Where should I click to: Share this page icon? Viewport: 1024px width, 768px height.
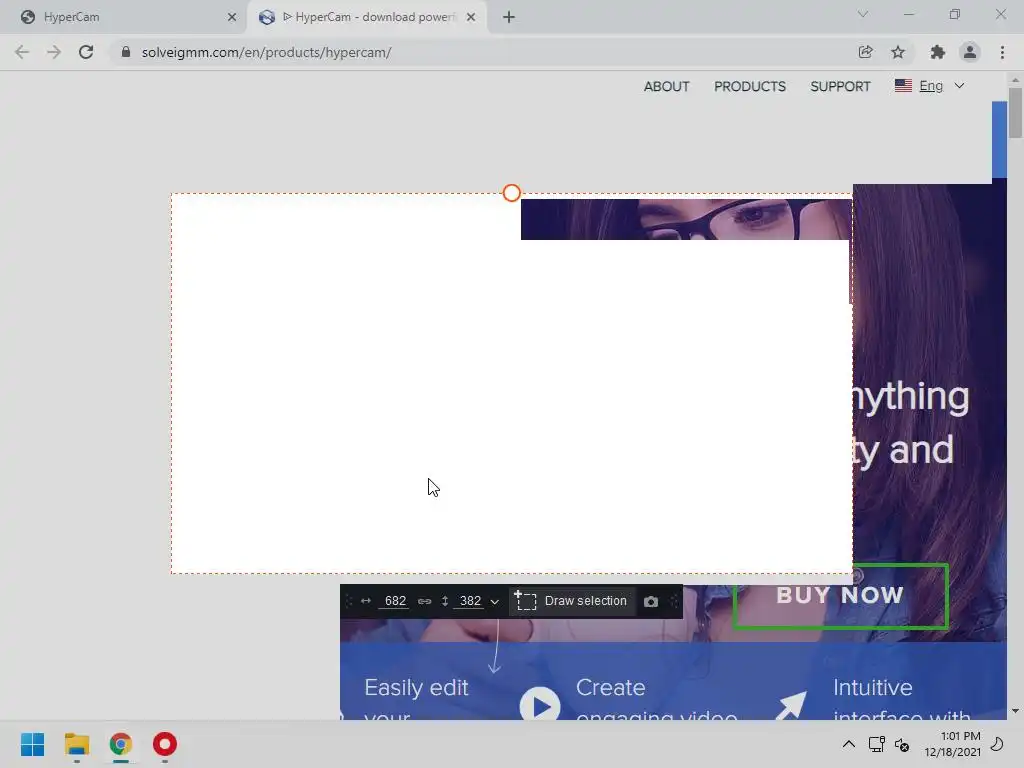[x=865, y=52]
